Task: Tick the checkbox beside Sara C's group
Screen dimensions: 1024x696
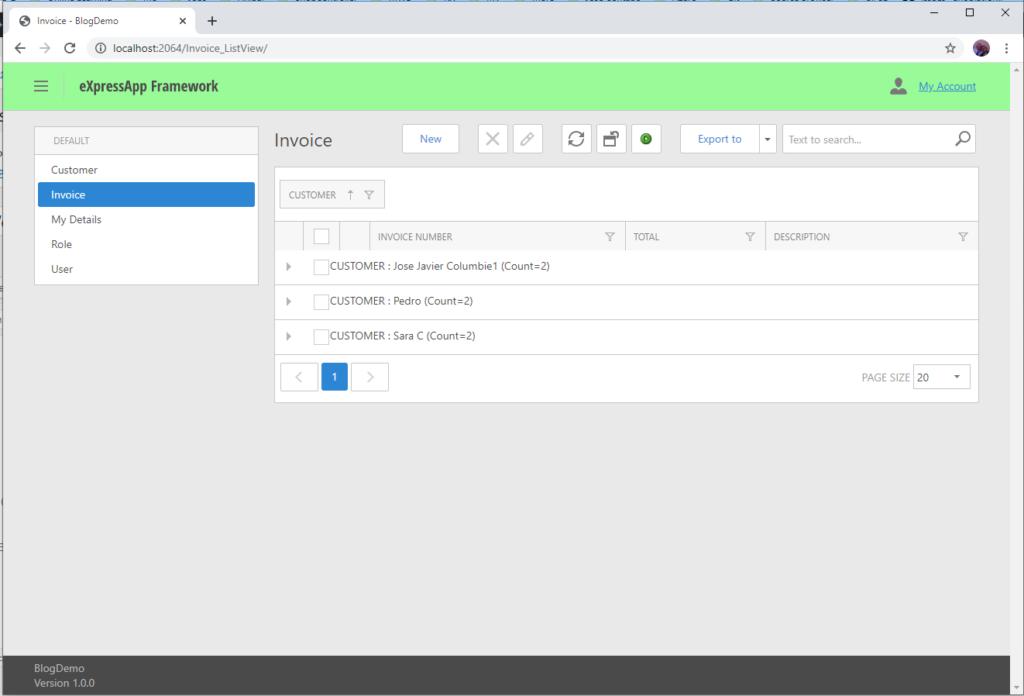Action: click(320, 336)
